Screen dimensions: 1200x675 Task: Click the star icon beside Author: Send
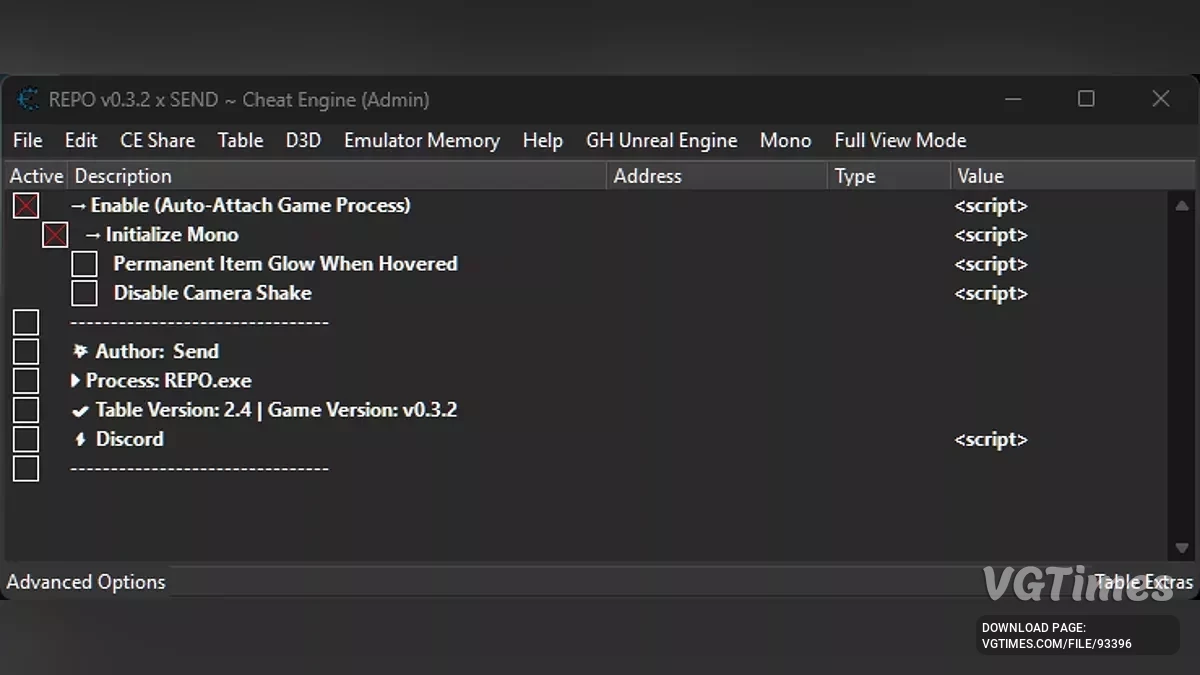point(79,351)
